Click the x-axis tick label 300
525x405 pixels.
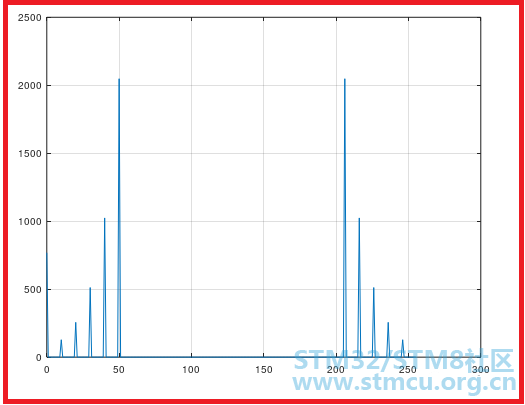click(480, 370)
